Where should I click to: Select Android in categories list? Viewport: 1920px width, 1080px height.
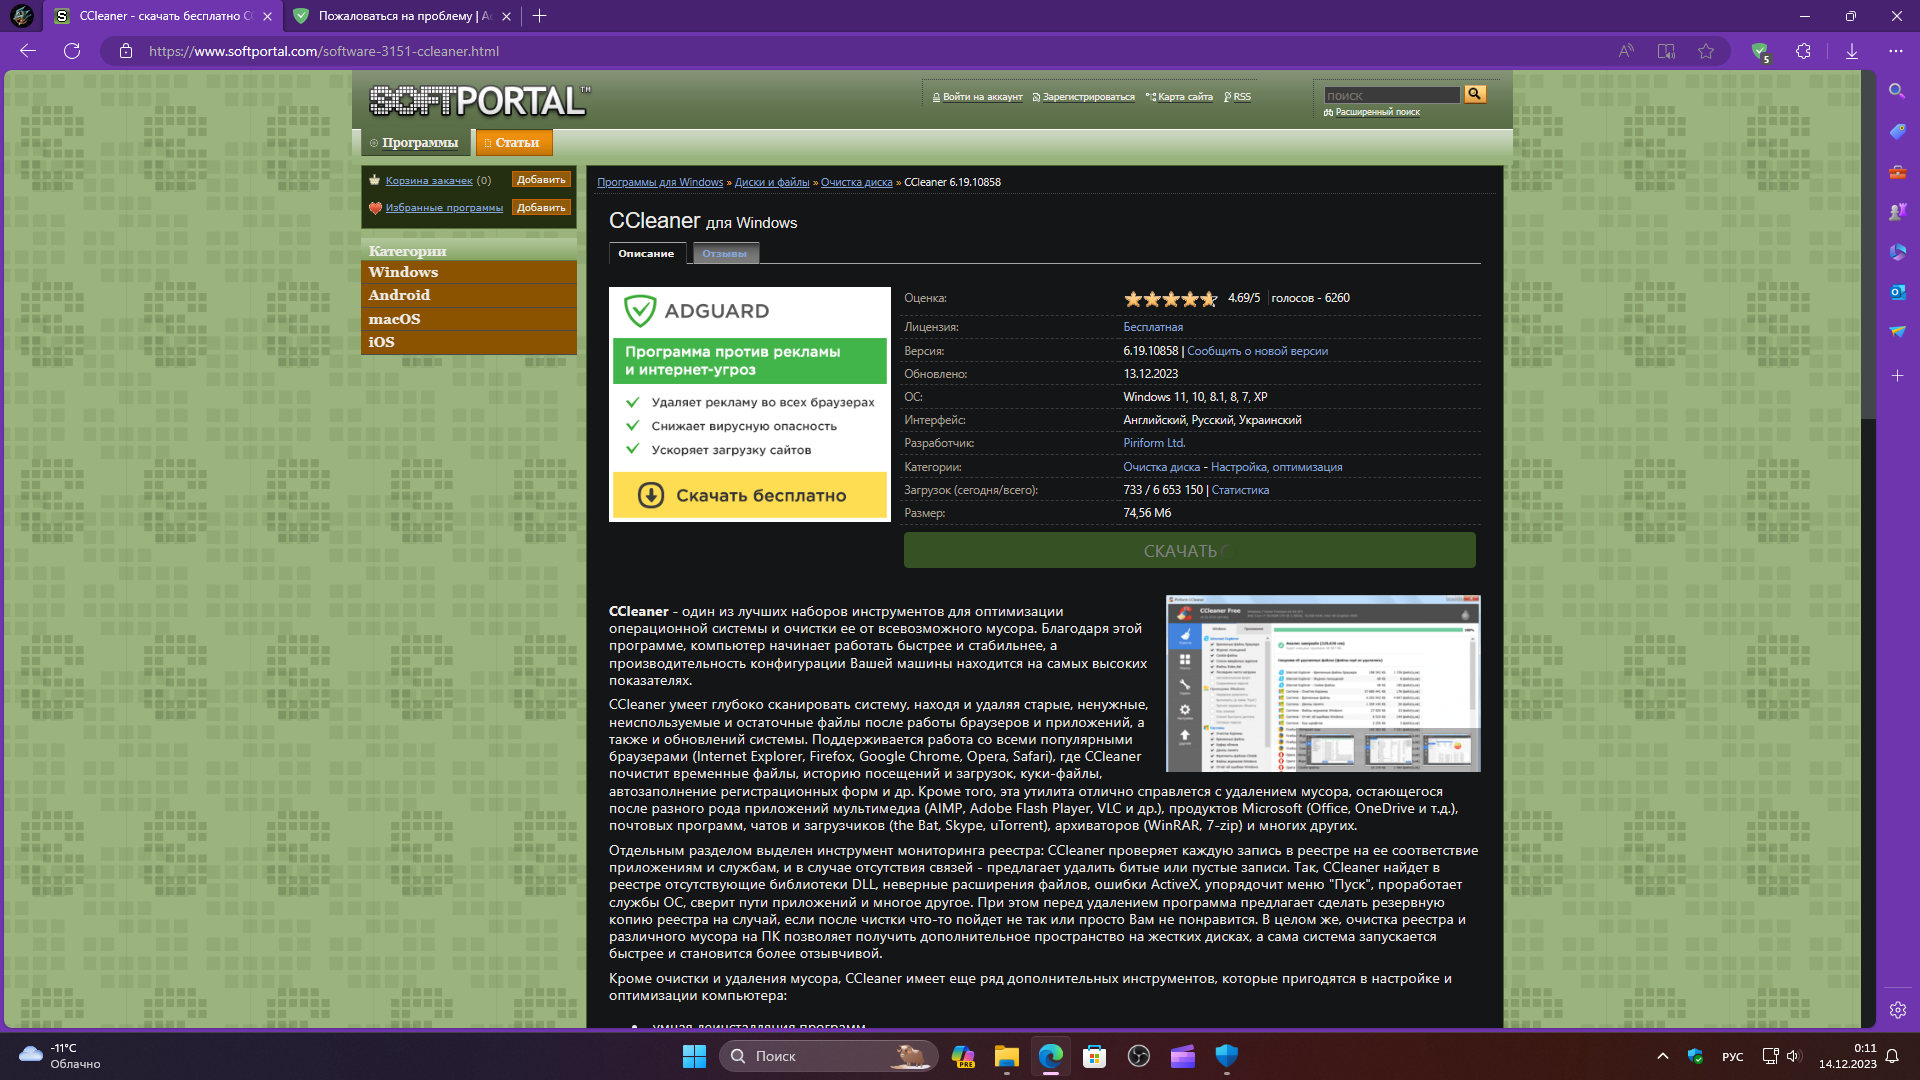pyautogui.click(x=399, y=295)
